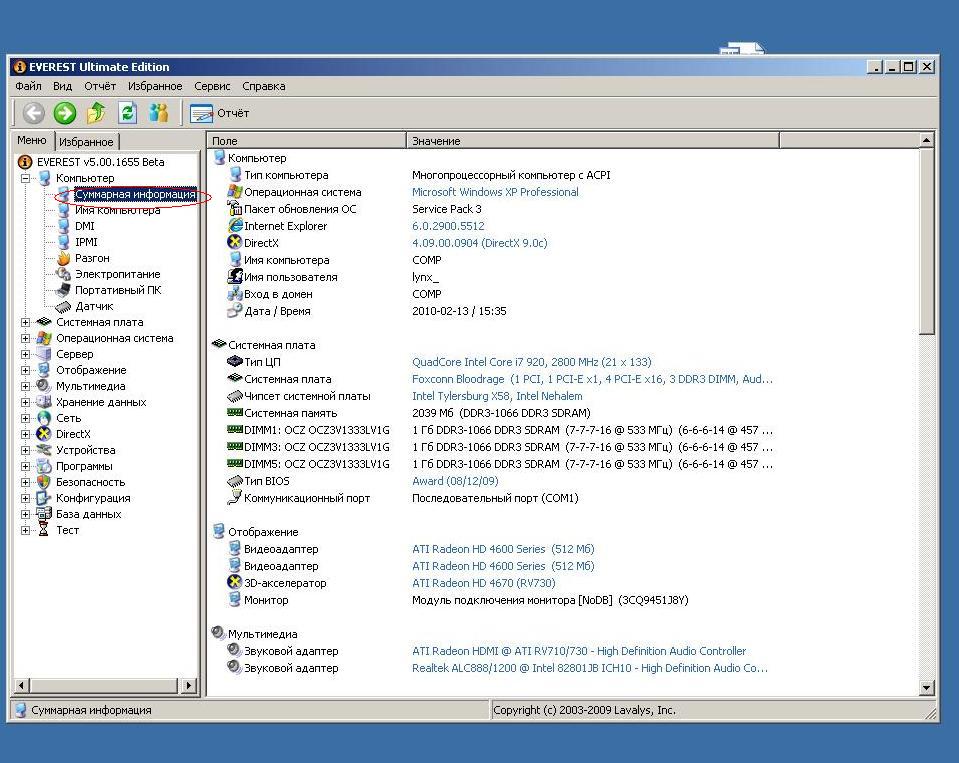
Task: Open the Сервис menu
Action: point(212,86)
